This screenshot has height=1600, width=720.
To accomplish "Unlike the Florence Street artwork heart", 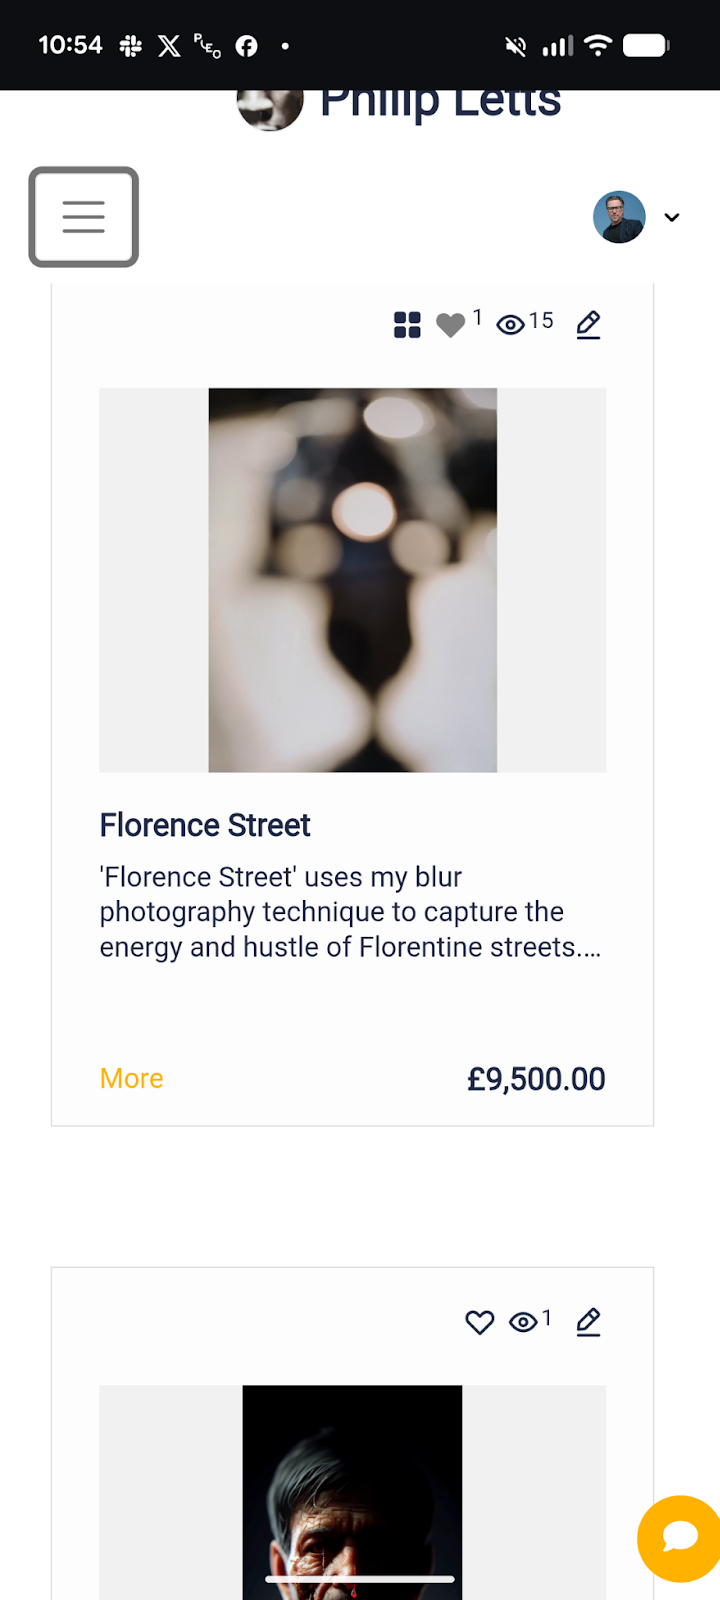I will click(451, 325).
